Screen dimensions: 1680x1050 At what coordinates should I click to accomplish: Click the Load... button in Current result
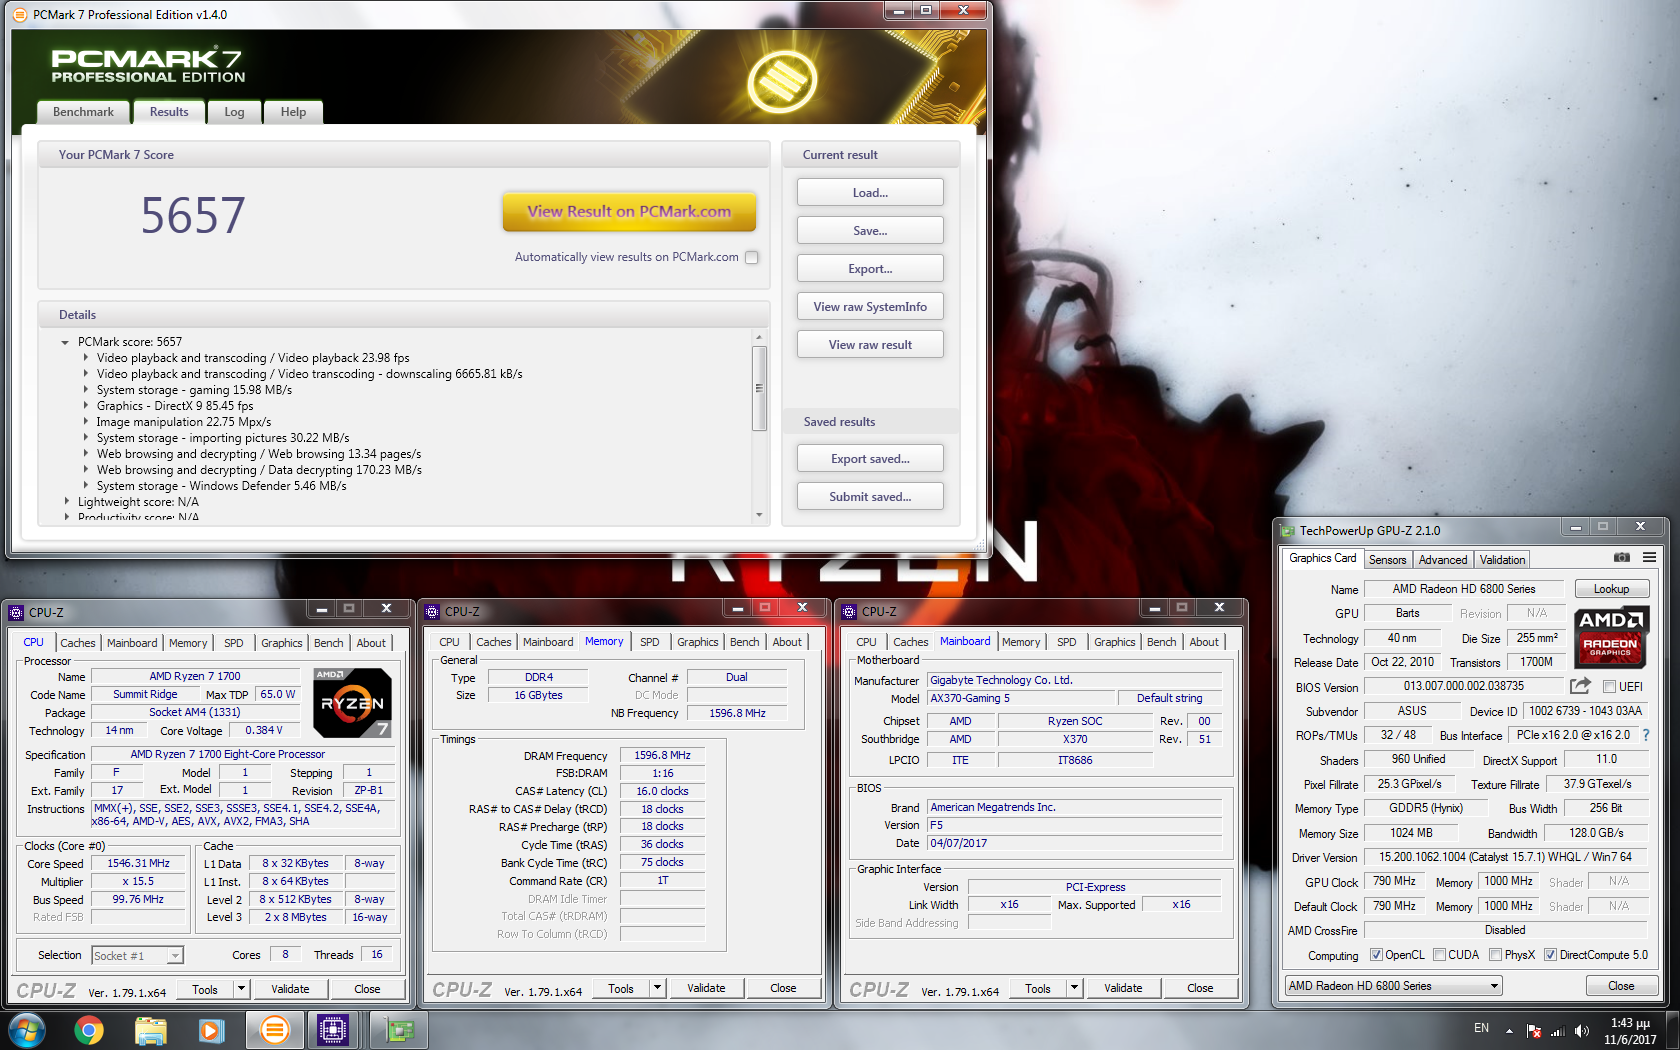(870, 193)
